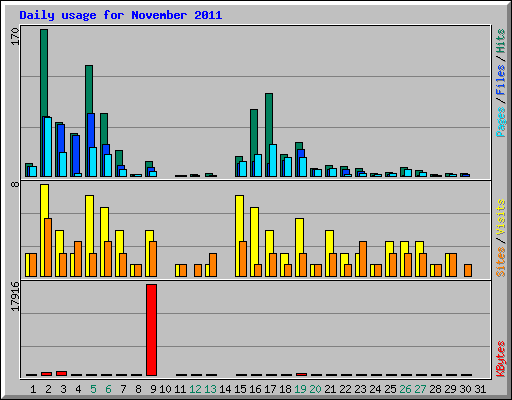Select the green "Hits" legend label

click(501, 41)
